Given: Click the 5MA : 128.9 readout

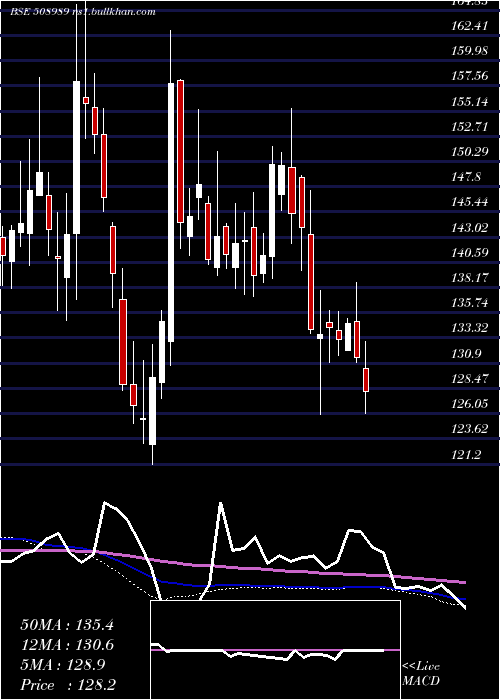Looking at the screenshot, I should point(63,665).
